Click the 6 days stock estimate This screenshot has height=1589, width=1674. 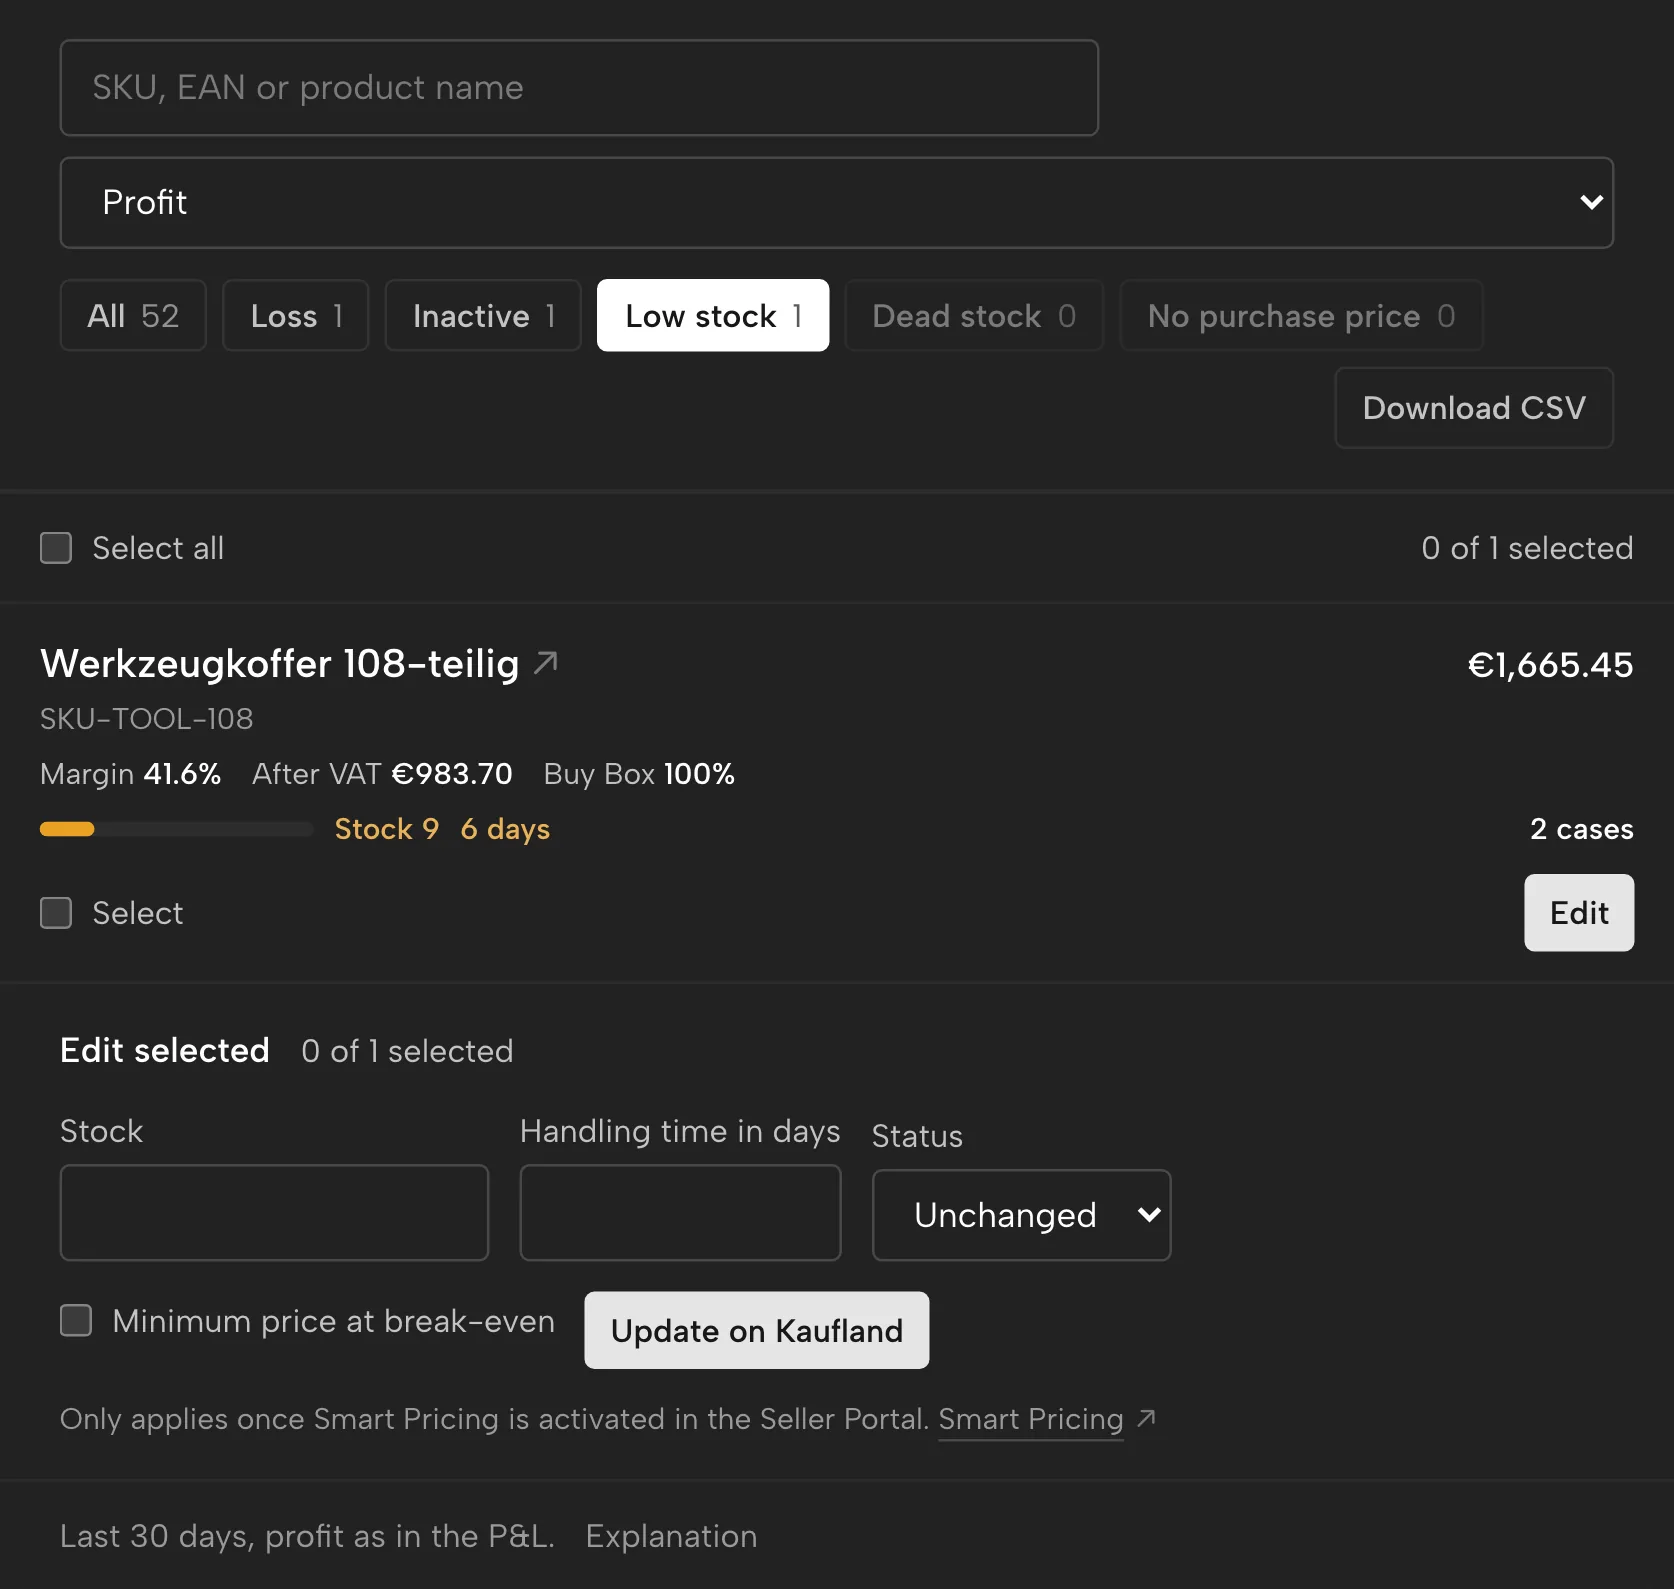[x=505, y=829]
